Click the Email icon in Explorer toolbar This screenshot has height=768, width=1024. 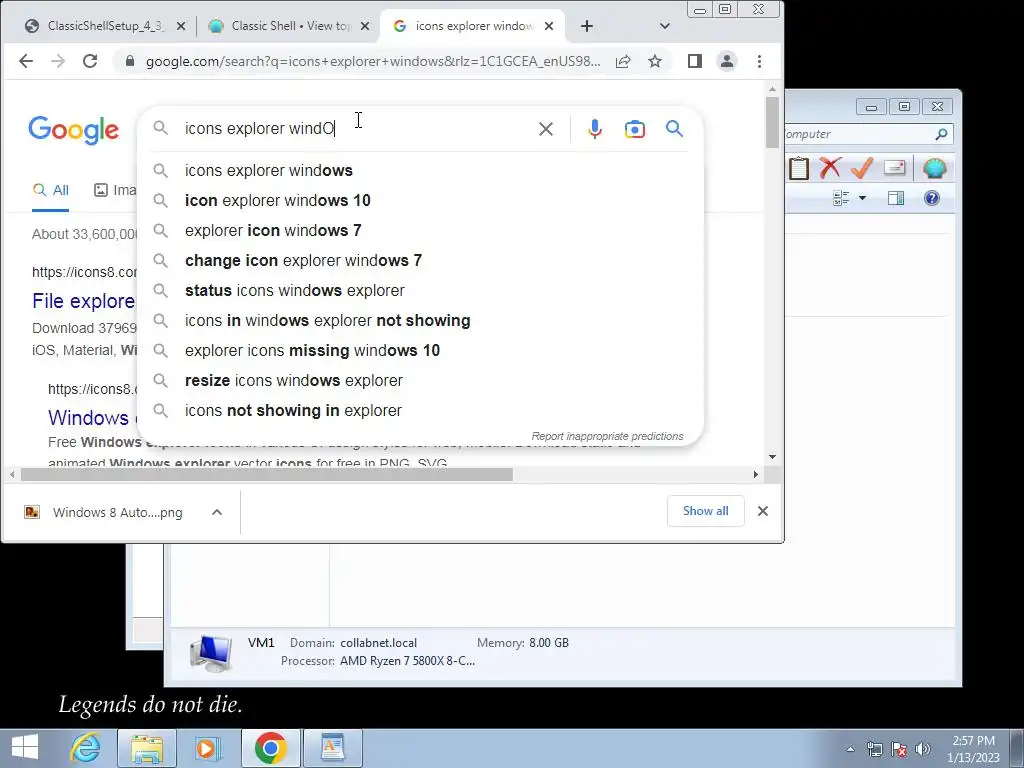point(895,168)
